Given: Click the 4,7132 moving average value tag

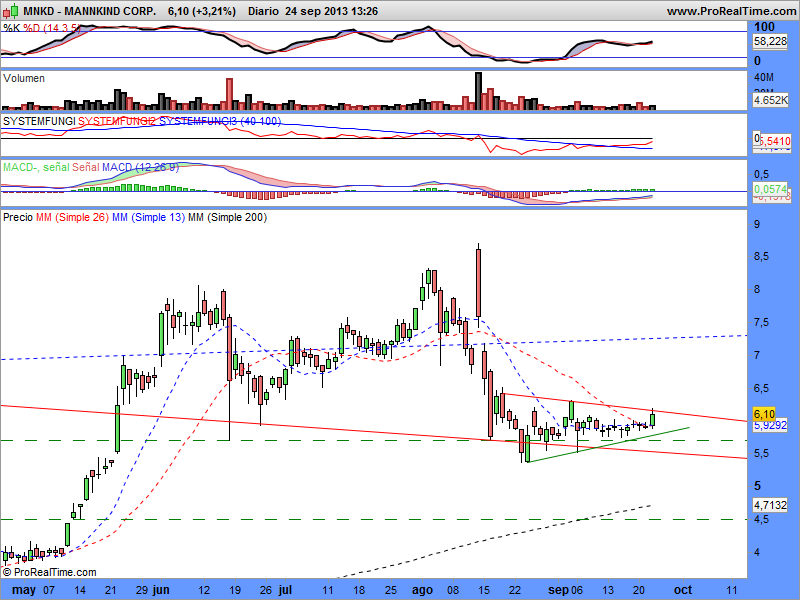Looking at the screenshot, I should pos(770,505).
